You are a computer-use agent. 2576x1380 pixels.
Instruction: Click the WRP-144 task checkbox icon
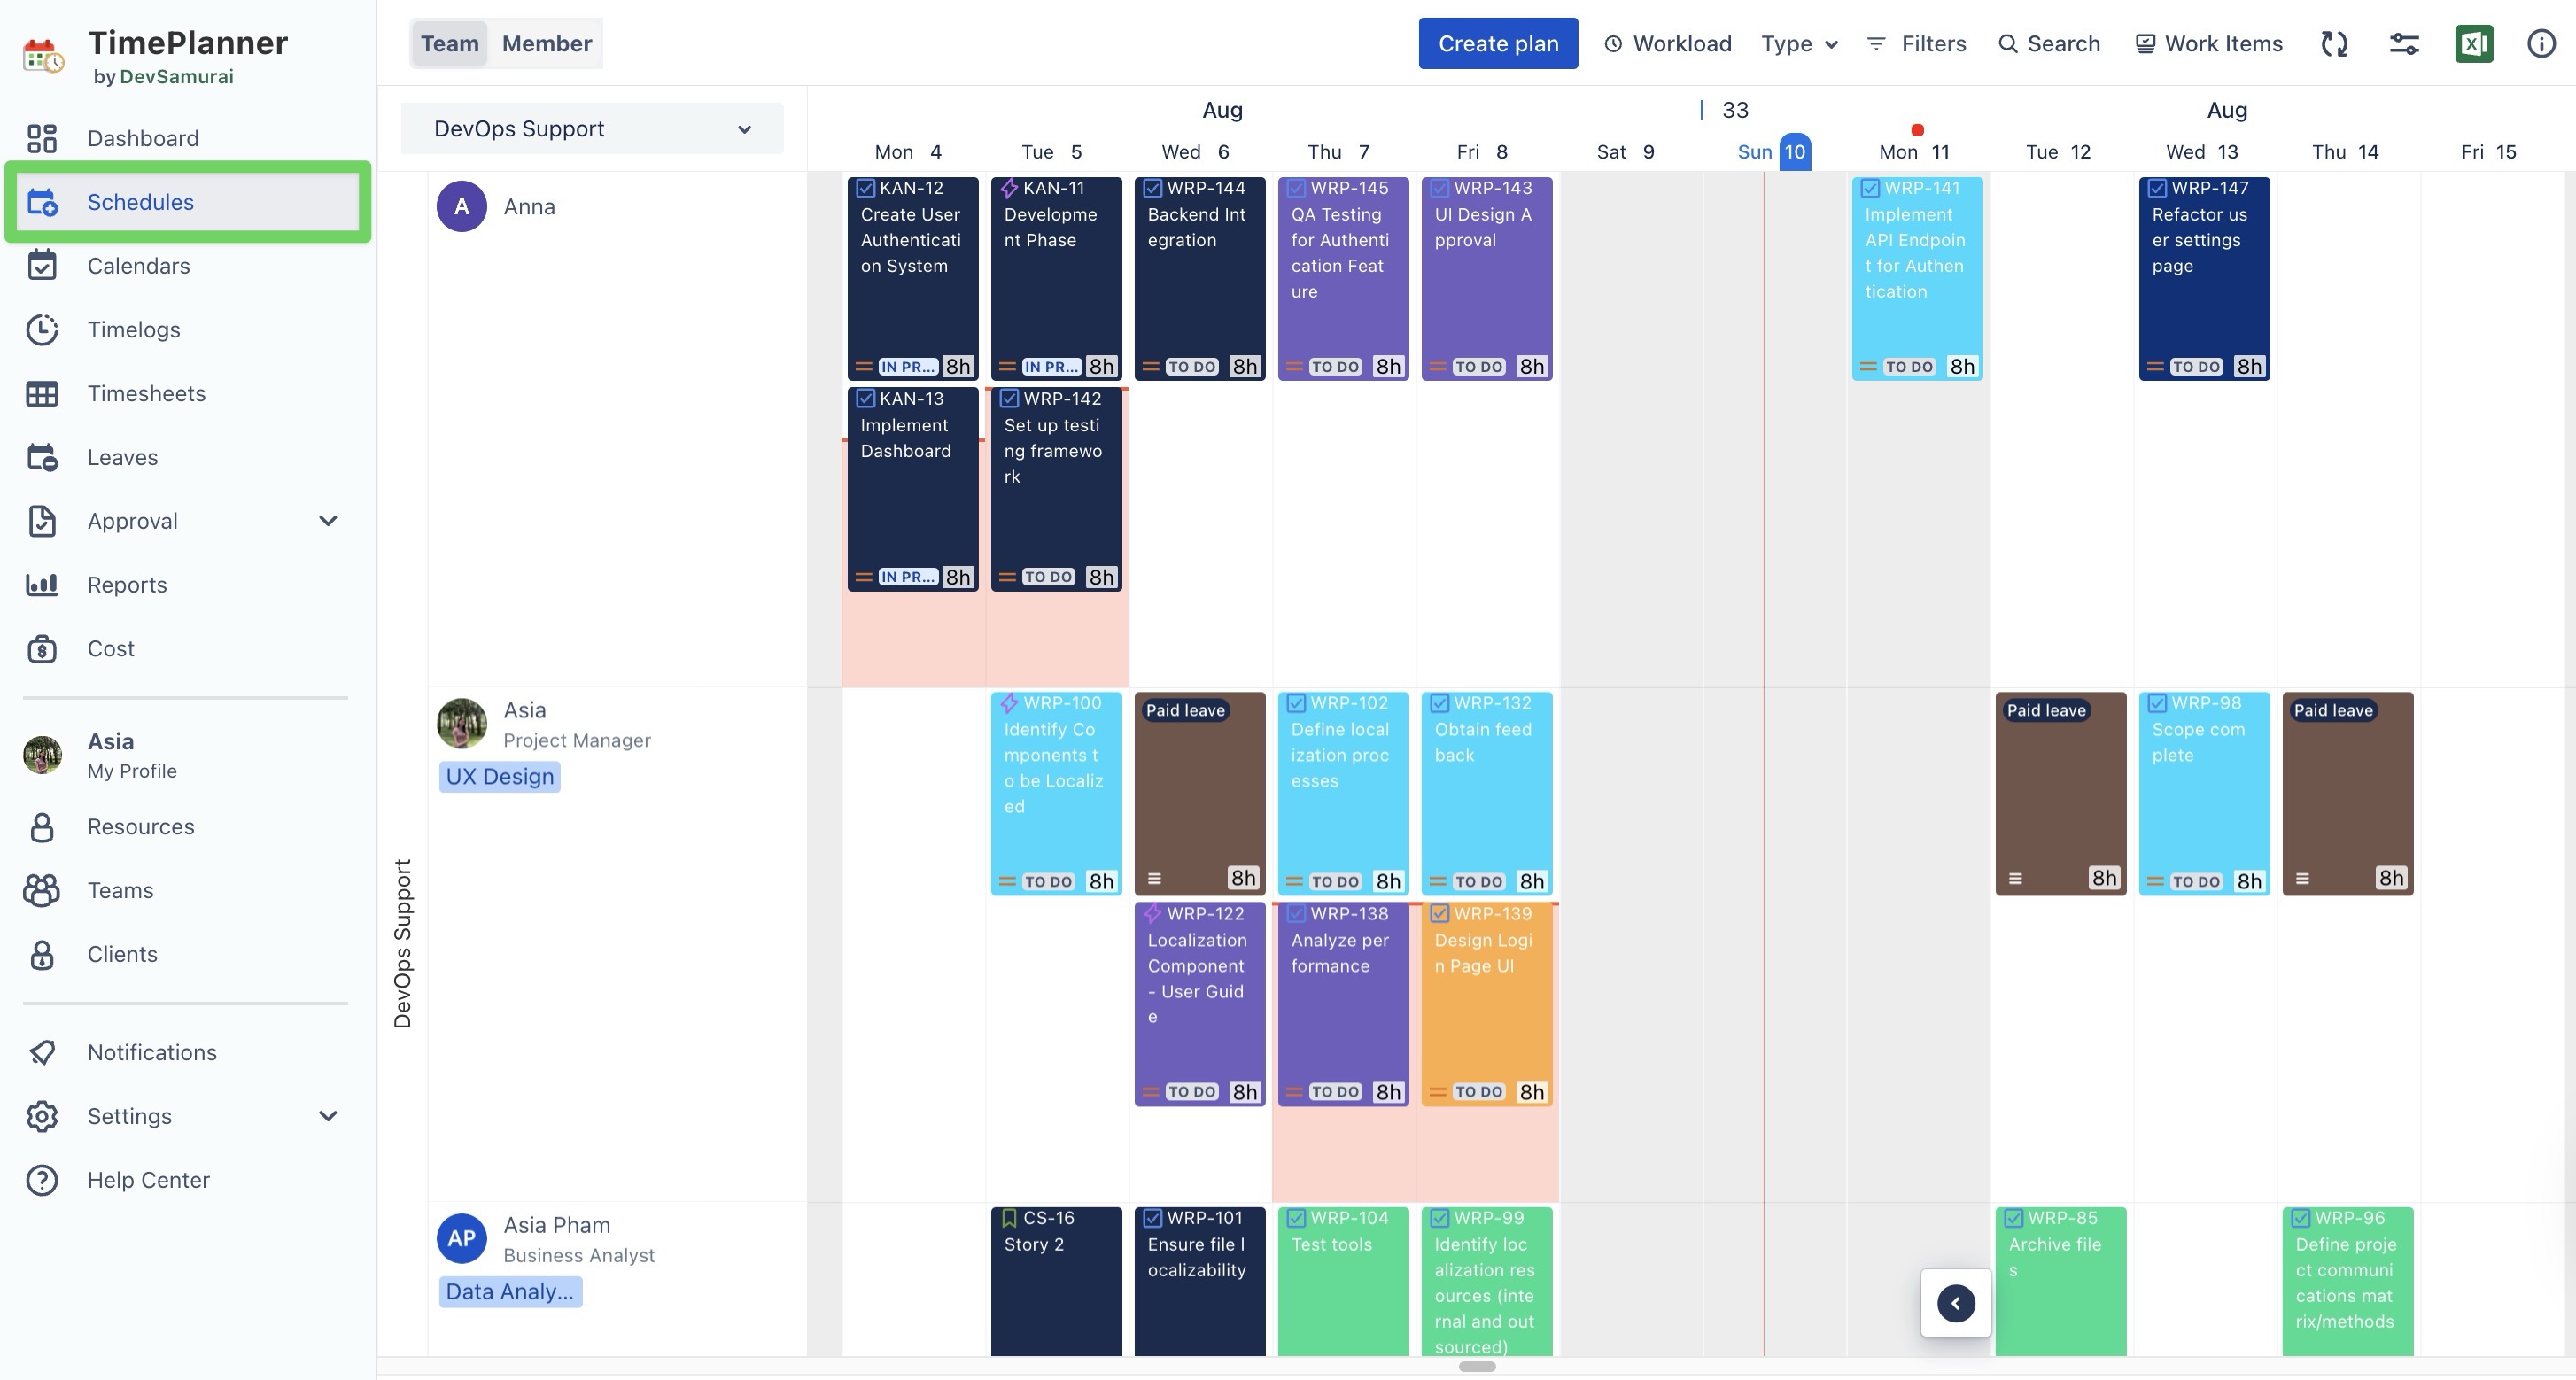[x=1152, y=188]
